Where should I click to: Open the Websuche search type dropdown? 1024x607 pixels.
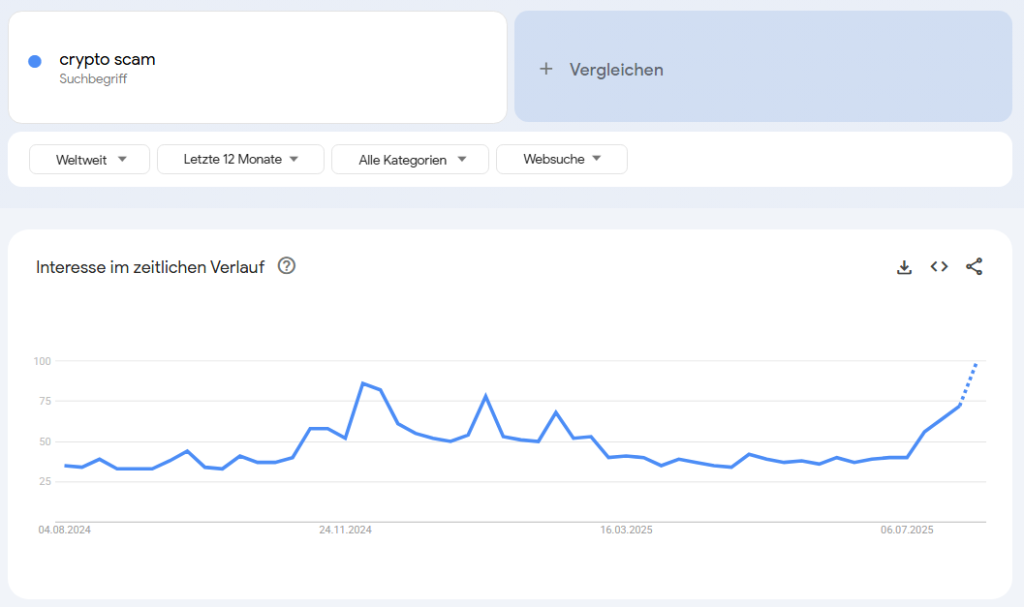[562, 159]
